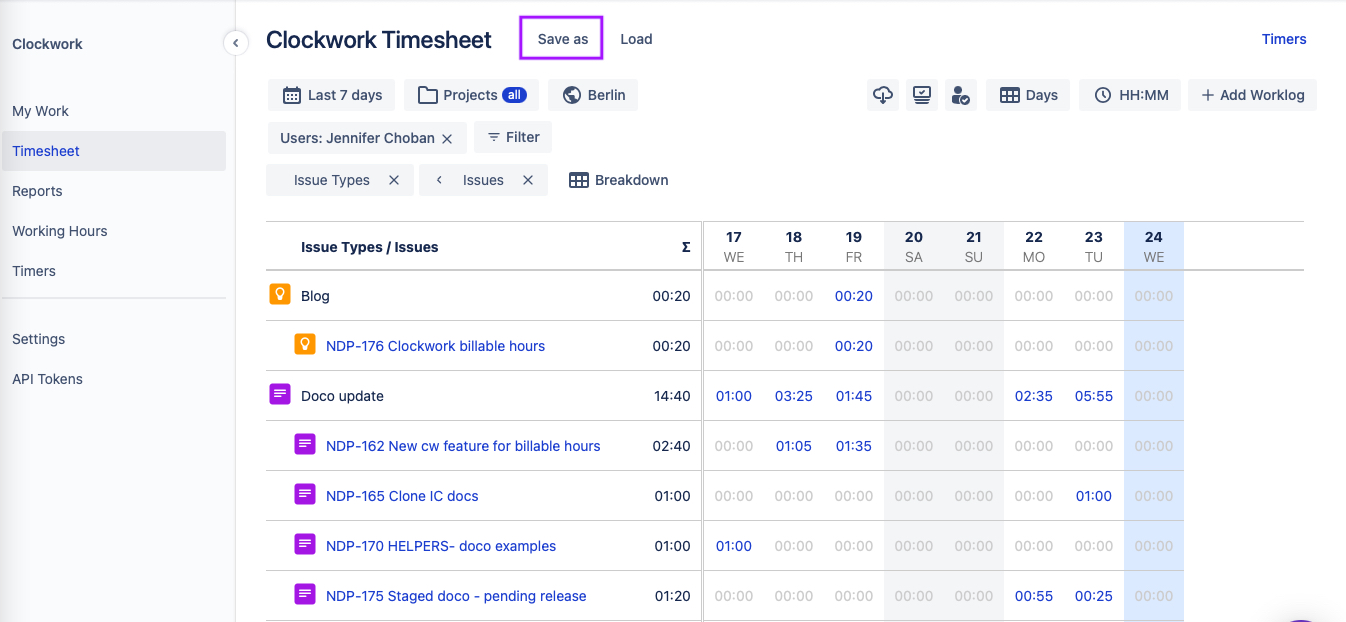Click the orange icon beside NDP-176
The width and height of the screenshot is (1346, 622).
pyautogui.click(x=305, y=345)
